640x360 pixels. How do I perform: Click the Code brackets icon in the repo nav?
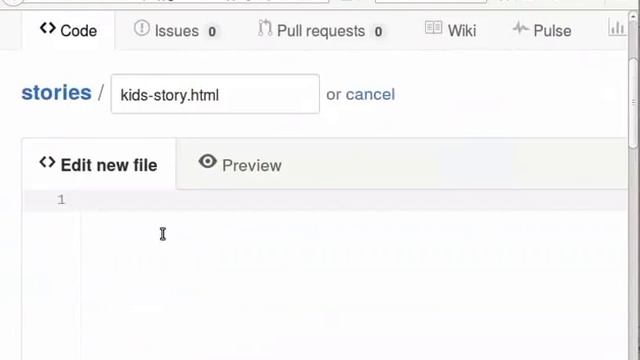click(48, 29)
